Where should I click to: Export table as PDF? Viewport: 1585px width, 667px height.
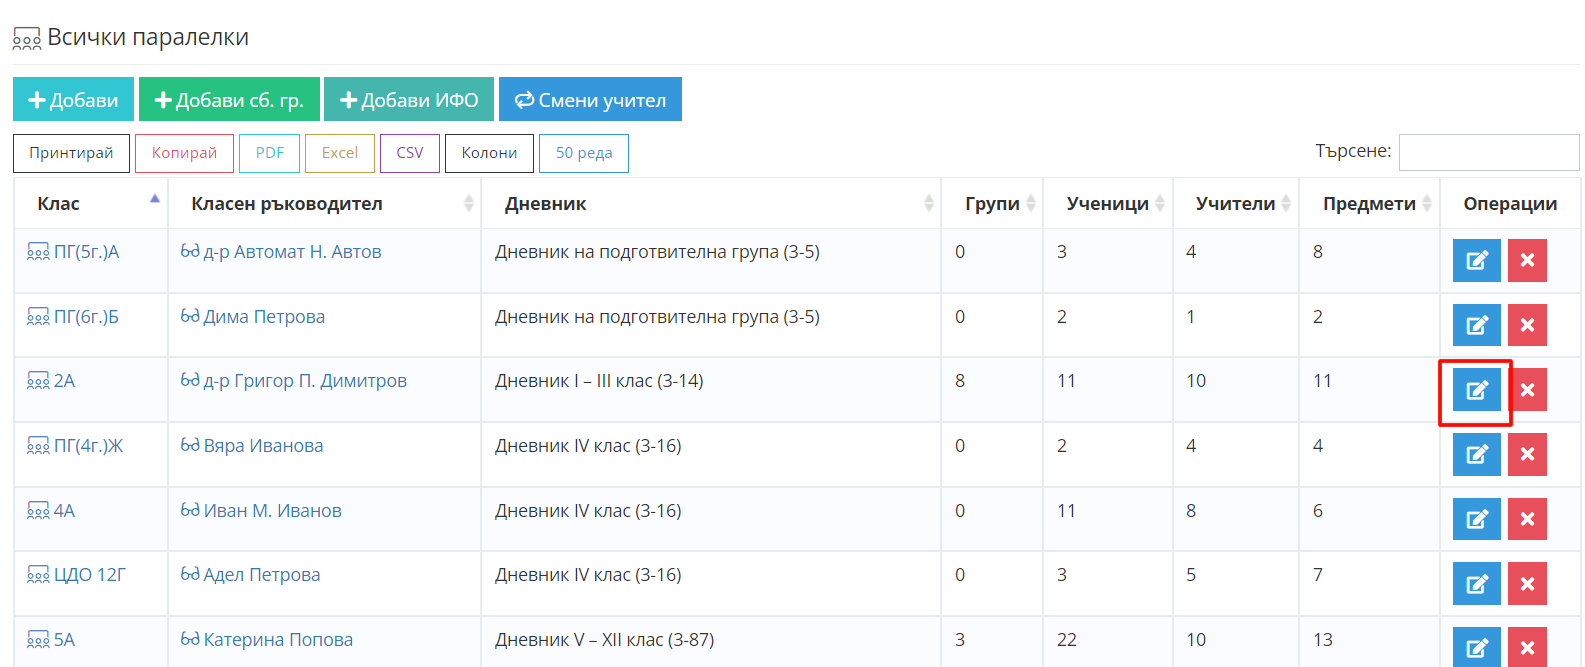(270, 153)
